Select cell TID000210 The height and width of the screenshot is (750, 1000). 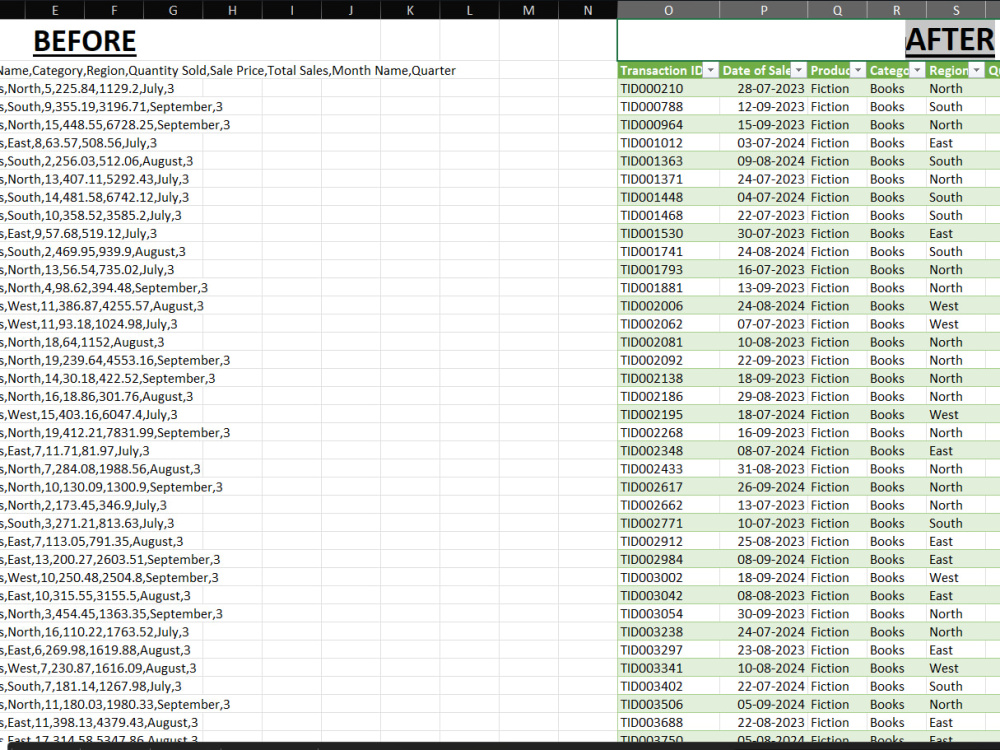[668, 89]
